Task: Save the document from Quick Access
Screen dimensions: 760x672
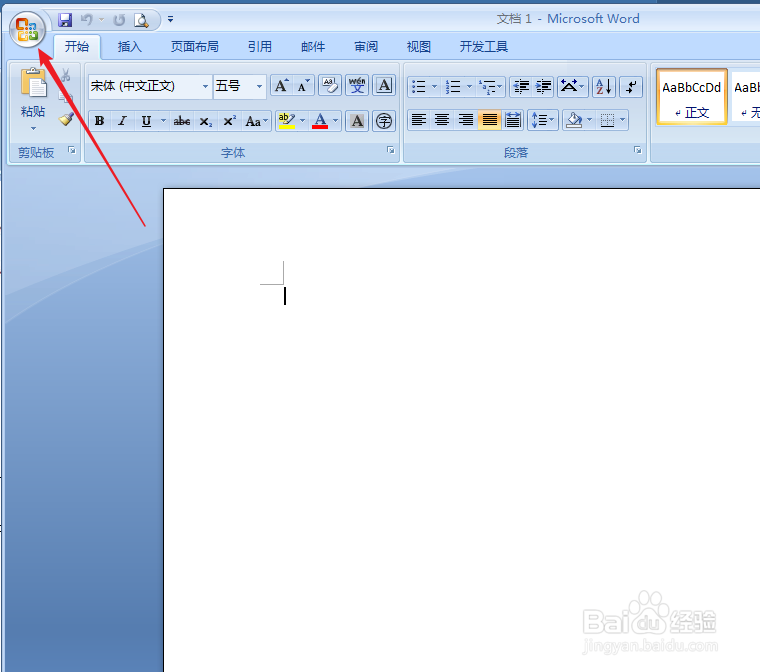Action: point(65,20)
